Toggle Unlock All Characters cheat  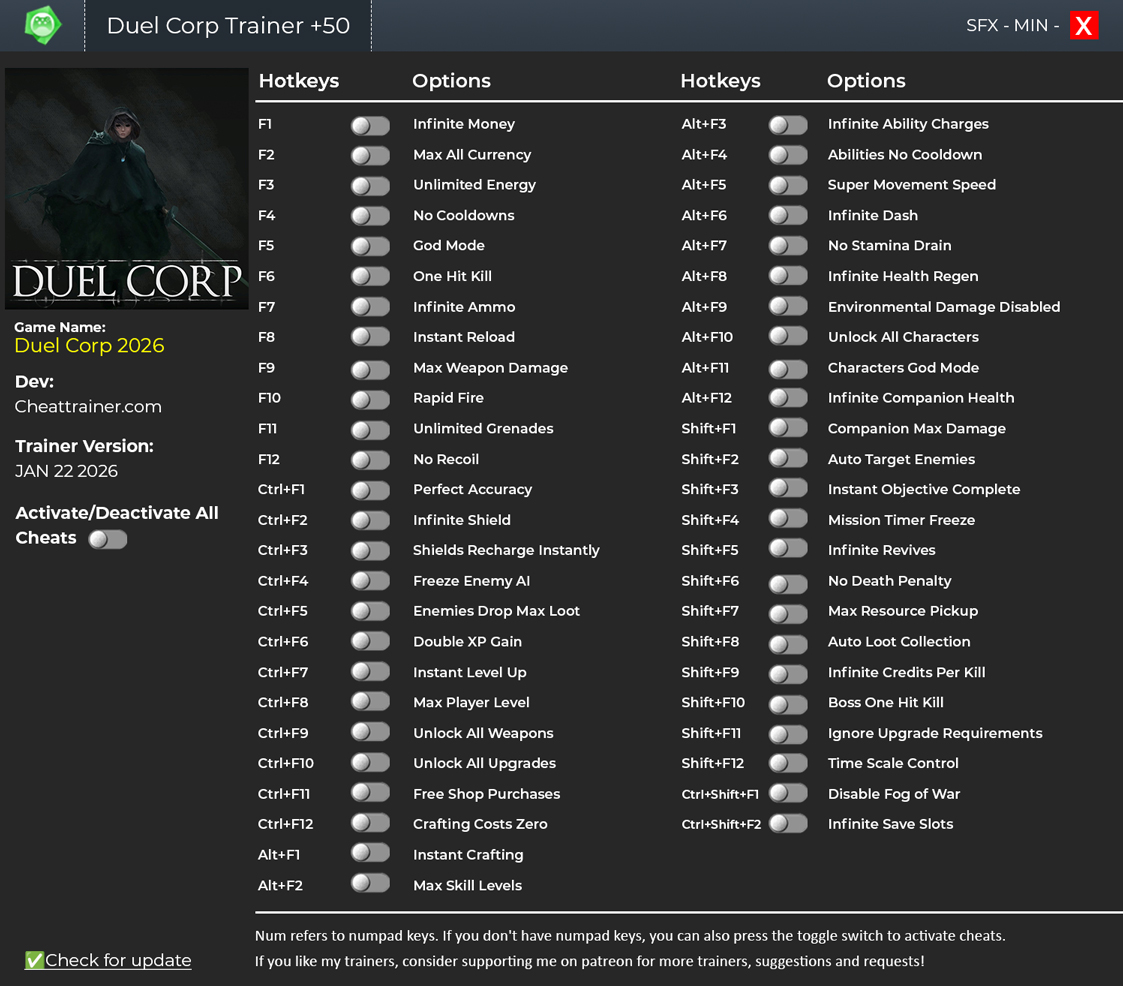click(x=788, y=337)
